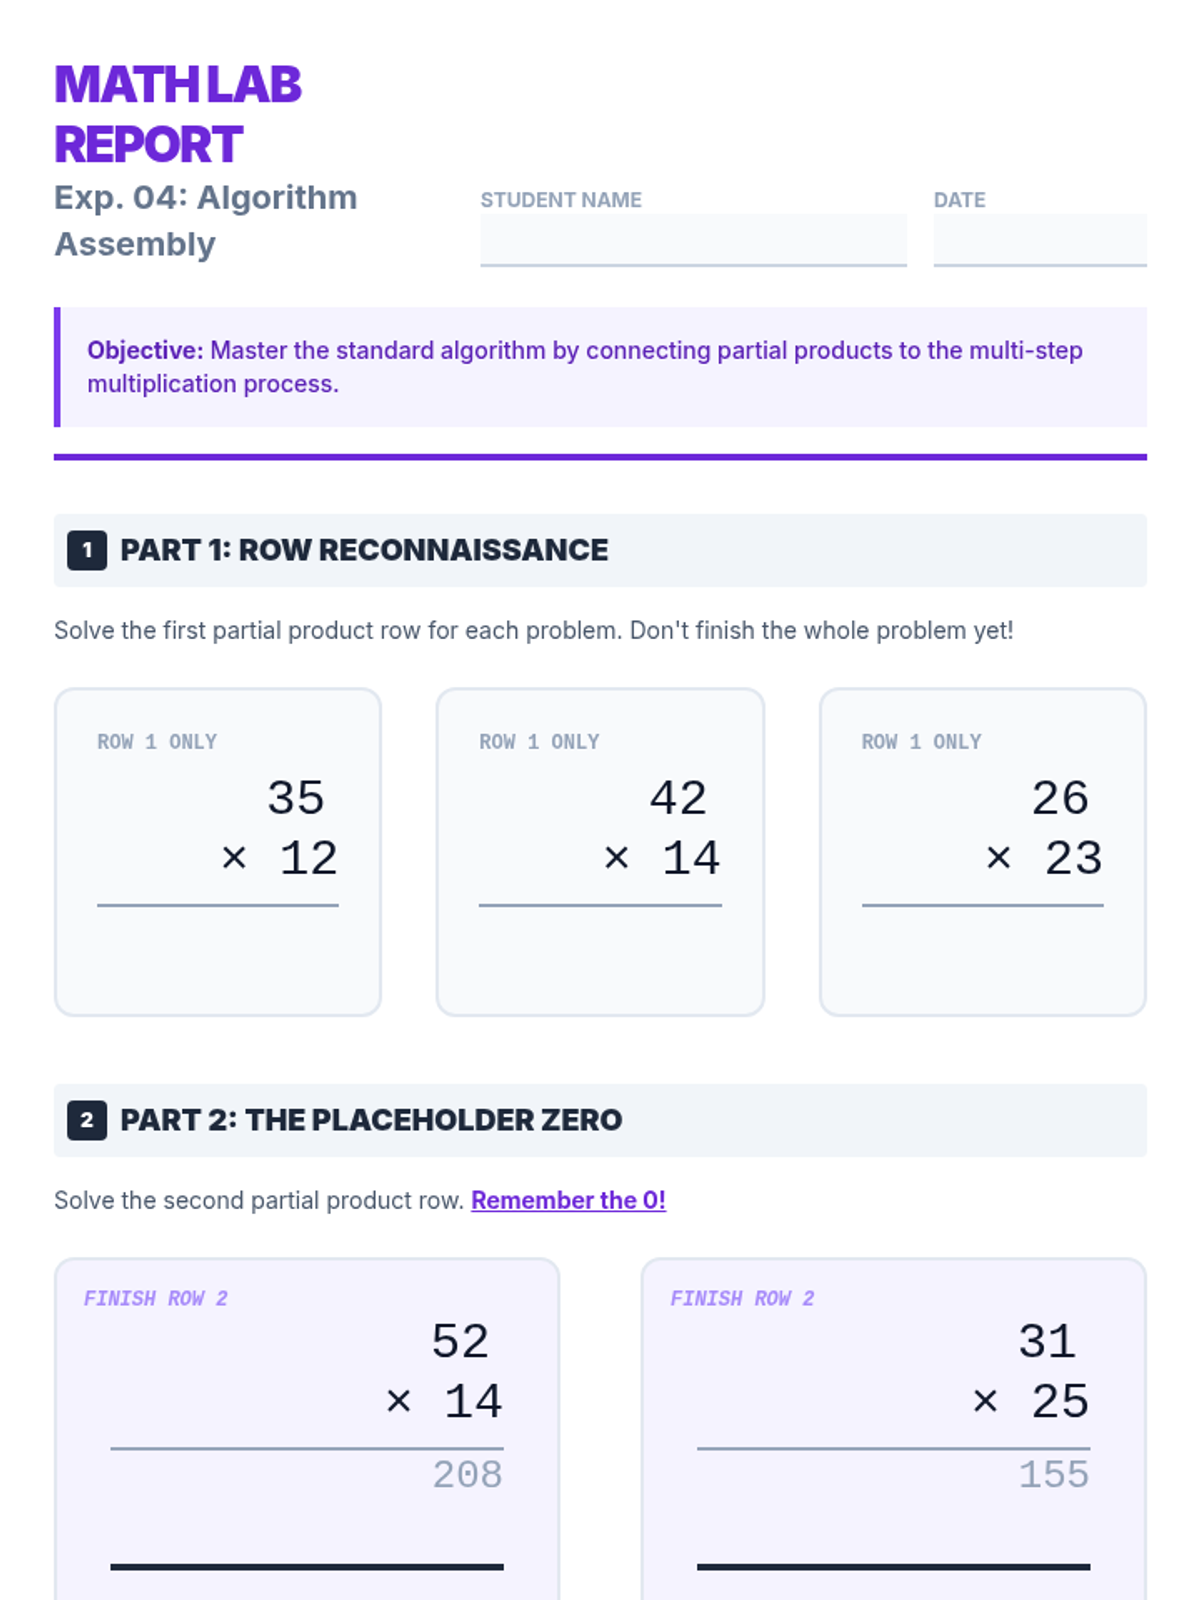Open the "Remember the 0!" link
Image resolution: width=1200 pixels, height=1600 pixels.
(568, 1200)
